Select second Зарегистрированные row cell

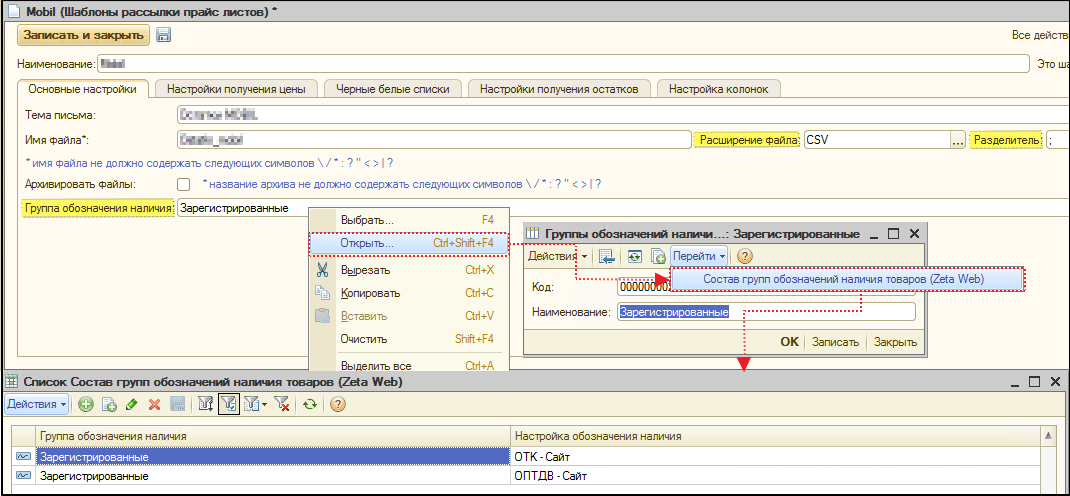[274, 476]
